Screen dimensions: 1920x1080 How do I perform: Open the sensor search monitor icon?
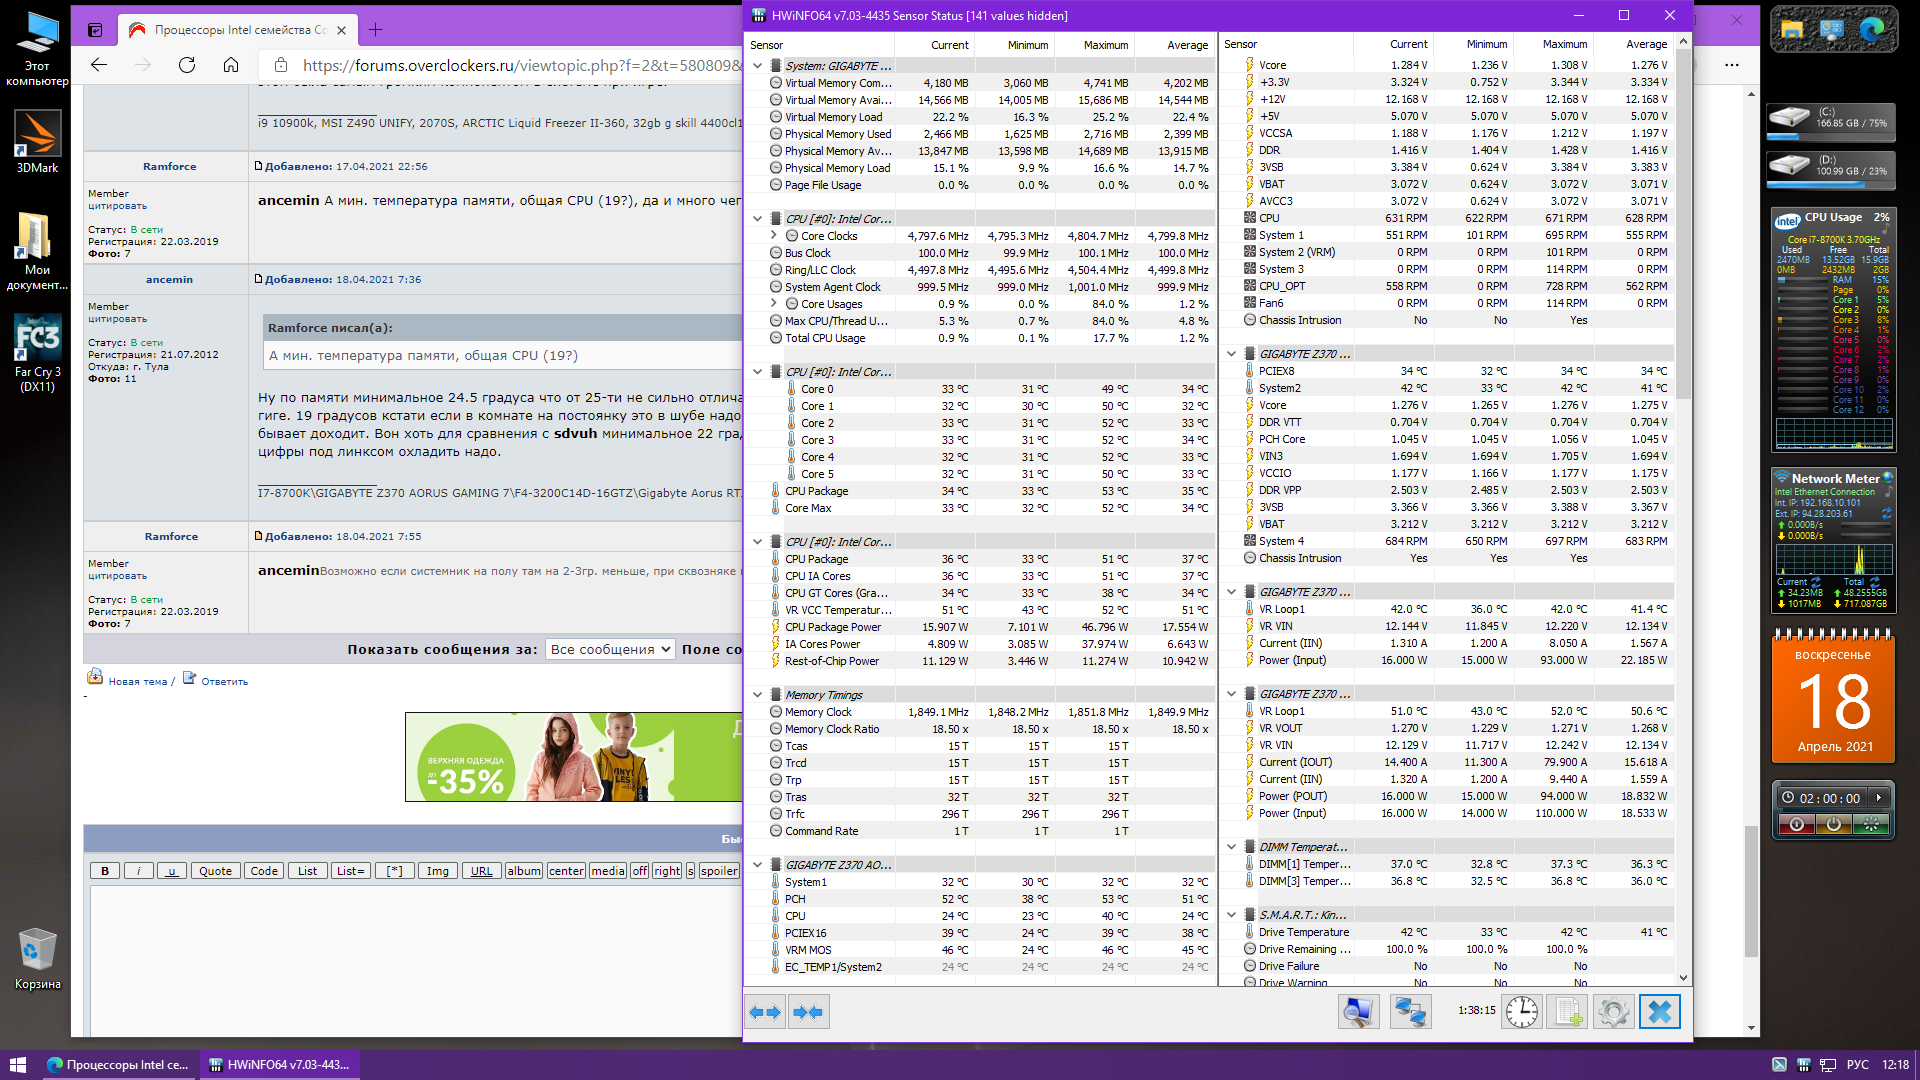pos(1358,1012)
